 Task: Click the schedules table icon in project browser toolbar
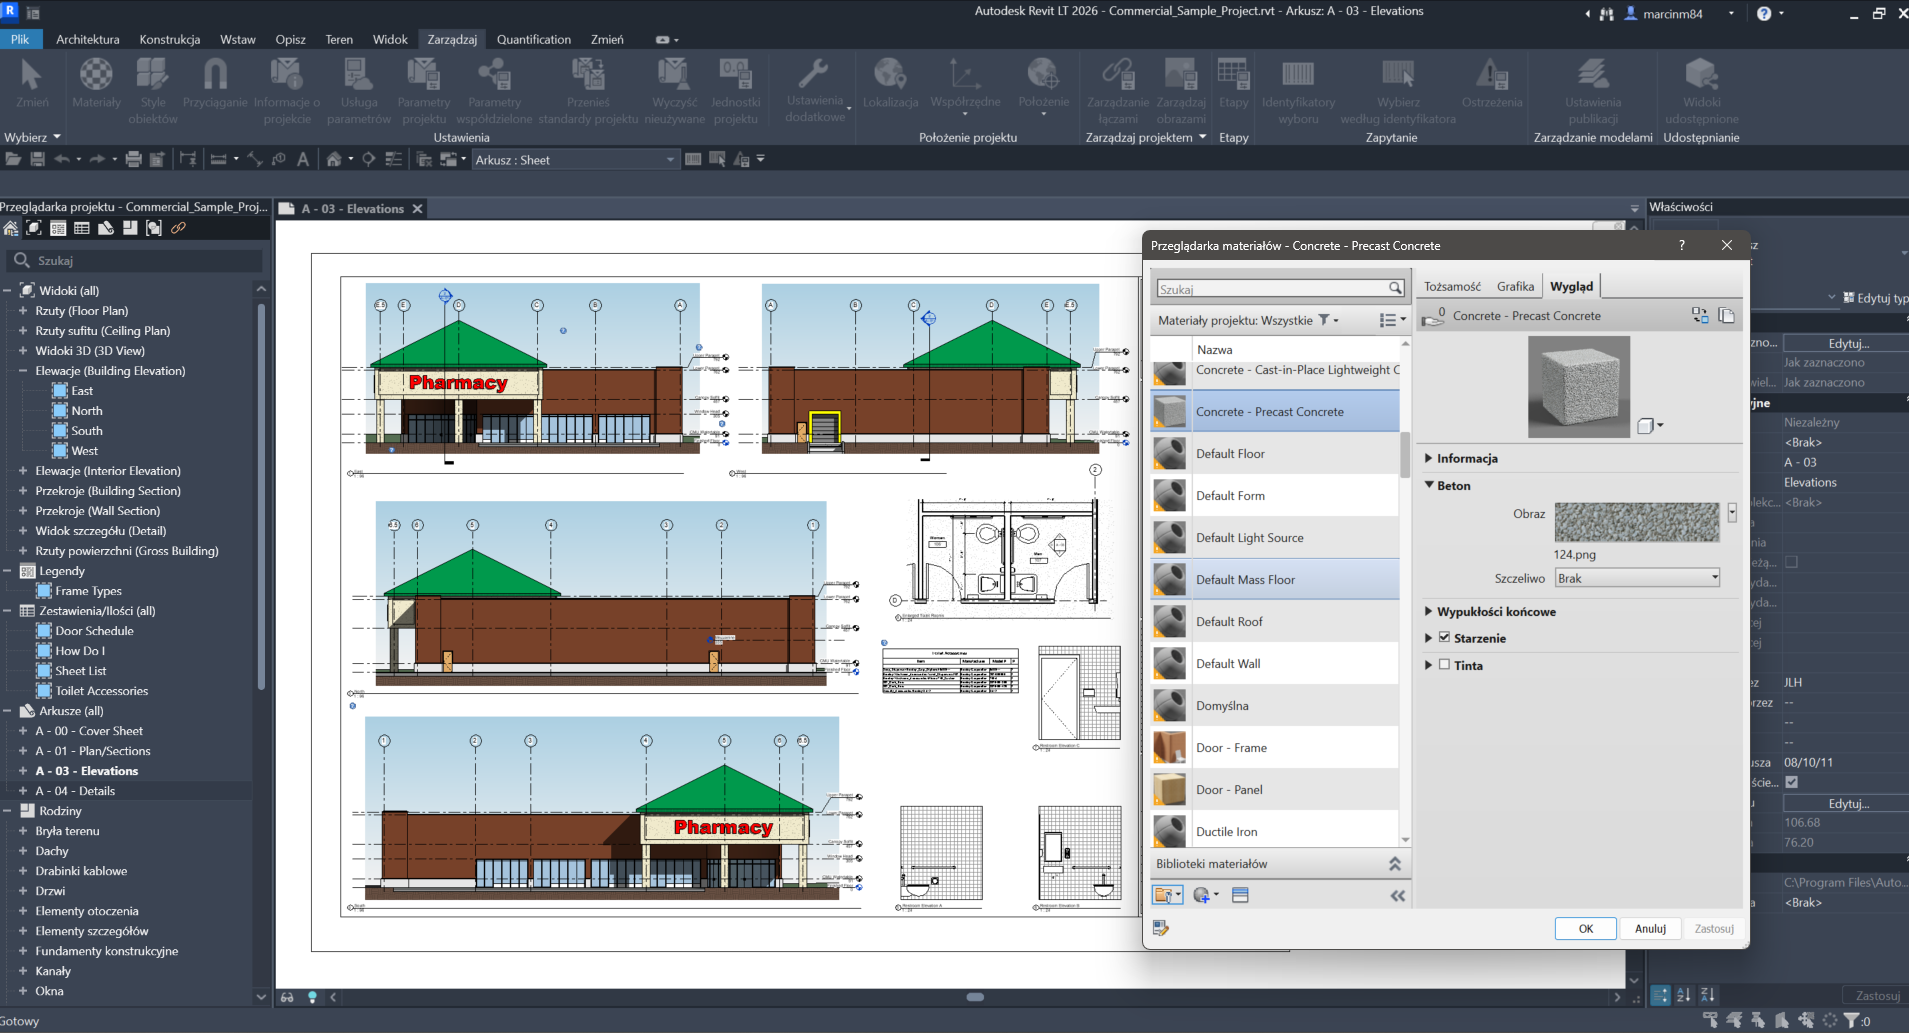coord(82,228)
